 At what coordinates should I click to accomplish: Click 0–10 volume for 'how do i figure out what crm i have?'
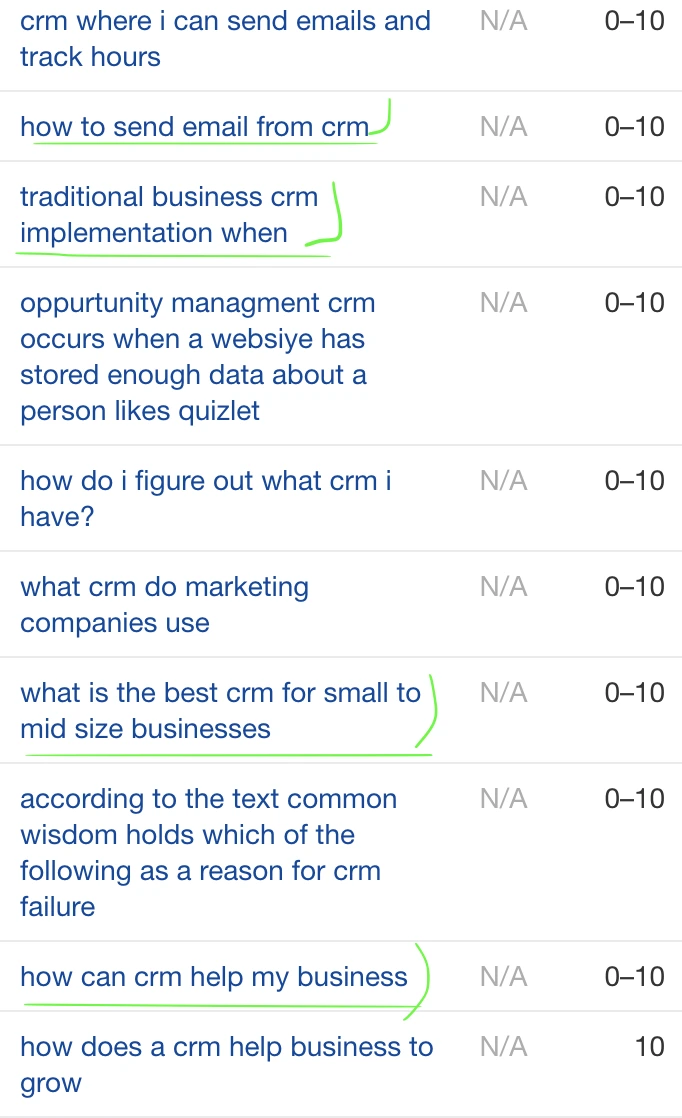click(x=634, y=480)
